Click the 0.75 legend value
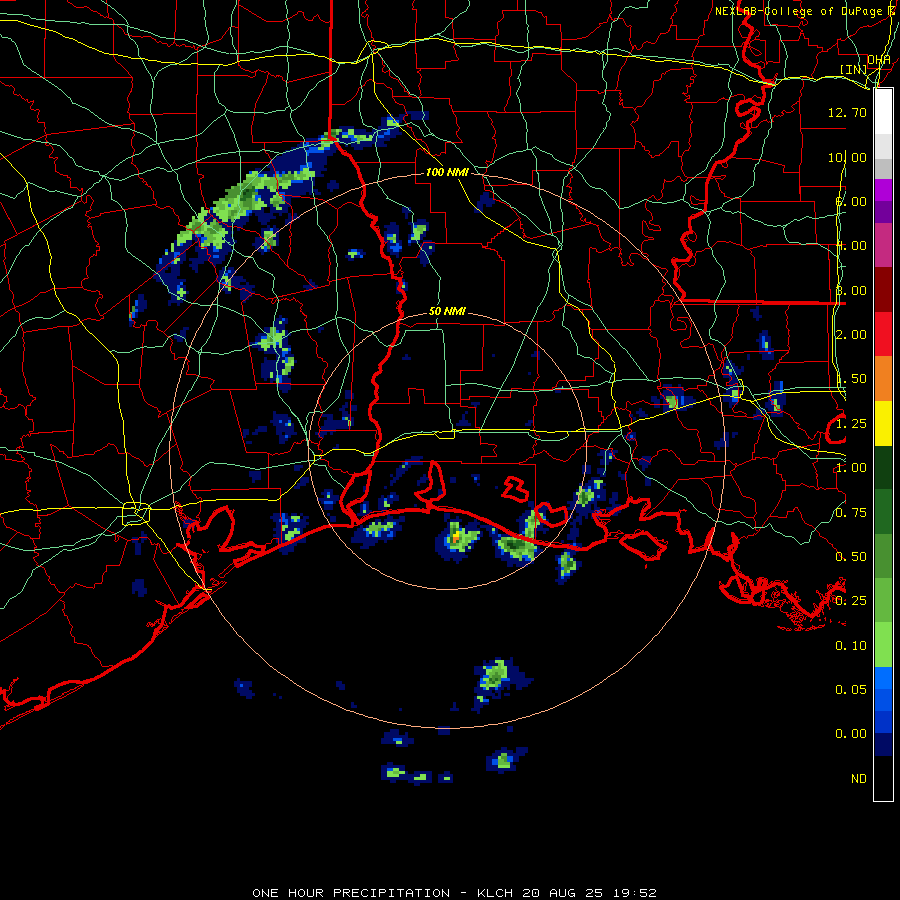The image size is (900, 900). (x=851, y=513)
